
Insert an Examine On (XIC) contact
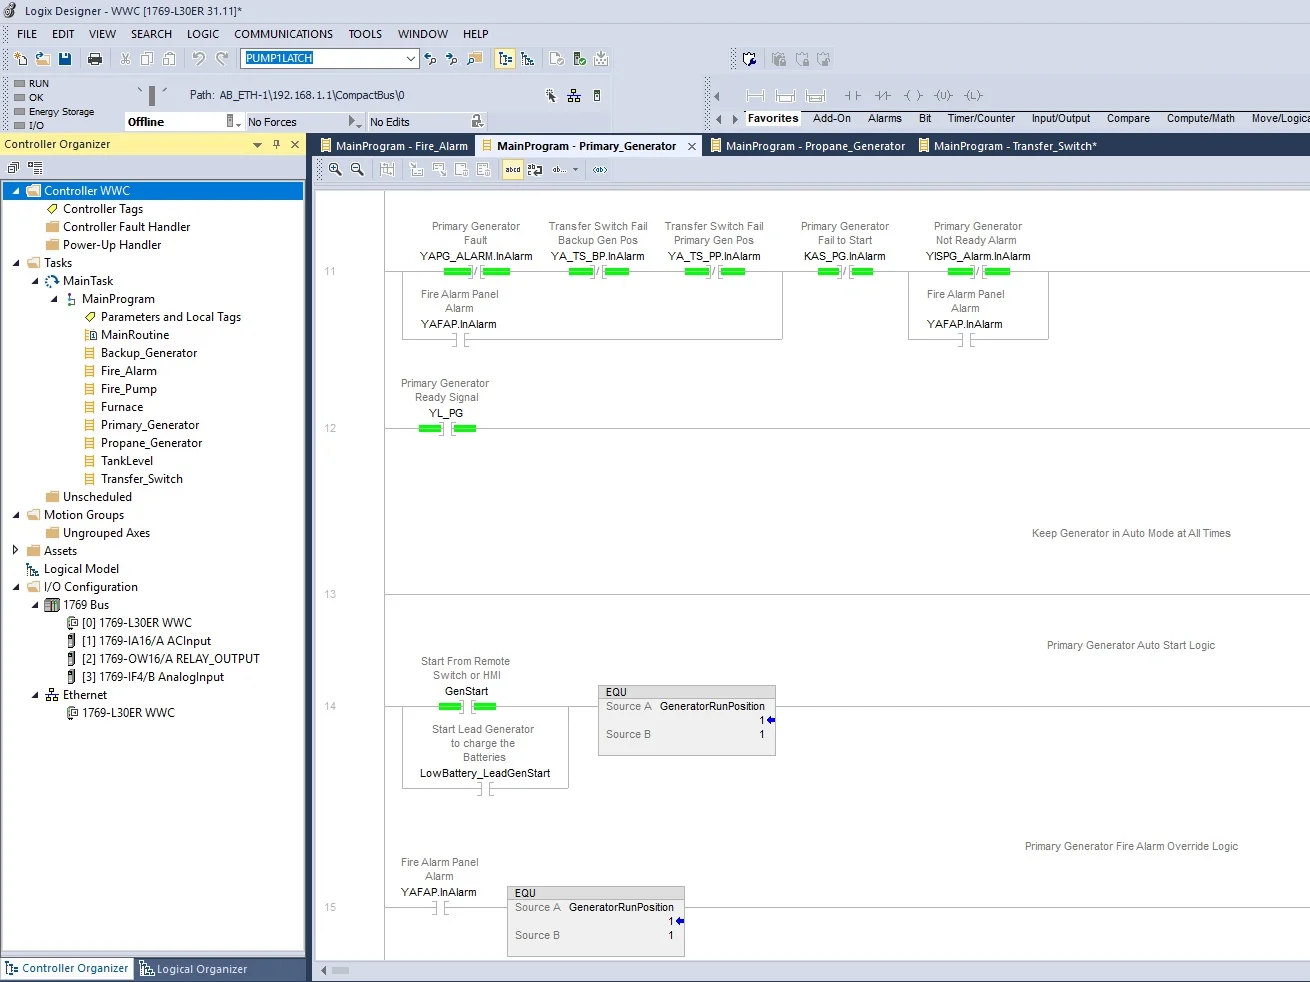853,96
